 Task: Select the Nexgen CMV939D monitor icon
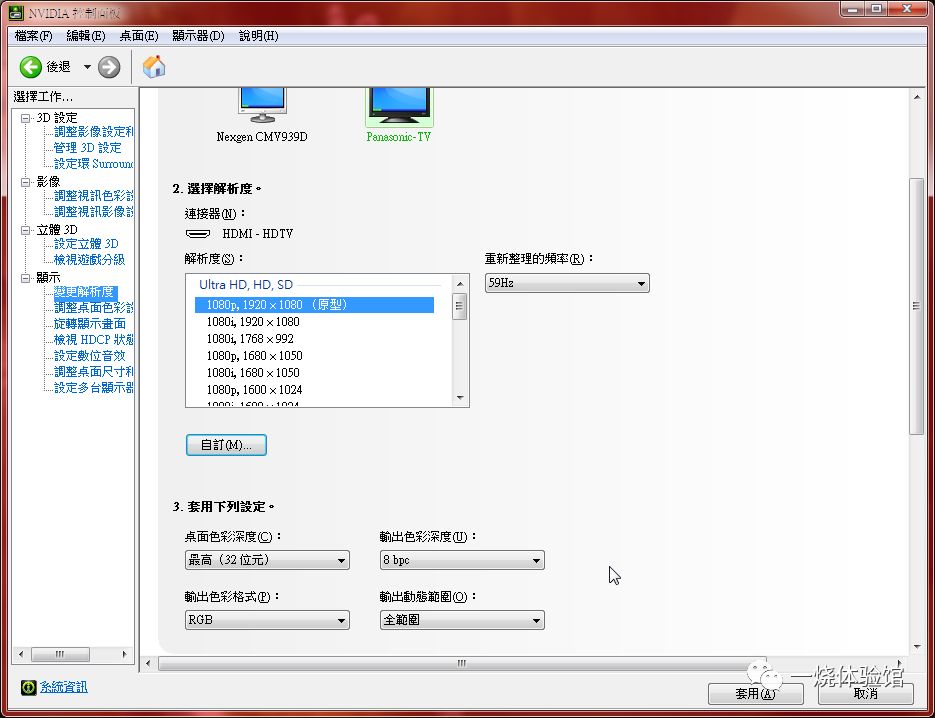[262, 106]
